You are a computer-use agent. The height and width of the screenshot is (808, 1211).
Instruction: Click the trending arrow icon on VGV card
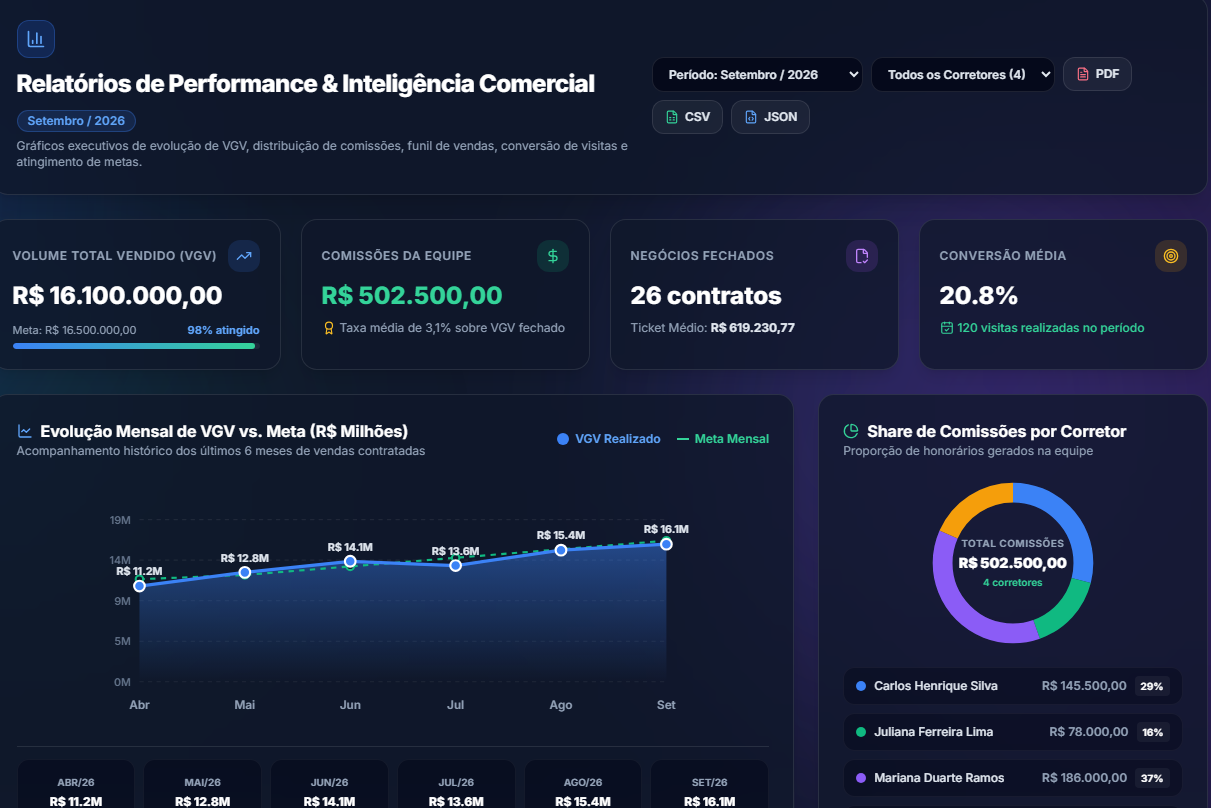244,256
